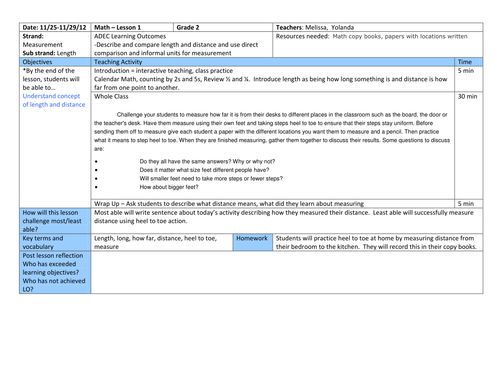Click the Key terms and vocabulary cell
This screenshot has height=386, width=500.
tap(55, 242)
